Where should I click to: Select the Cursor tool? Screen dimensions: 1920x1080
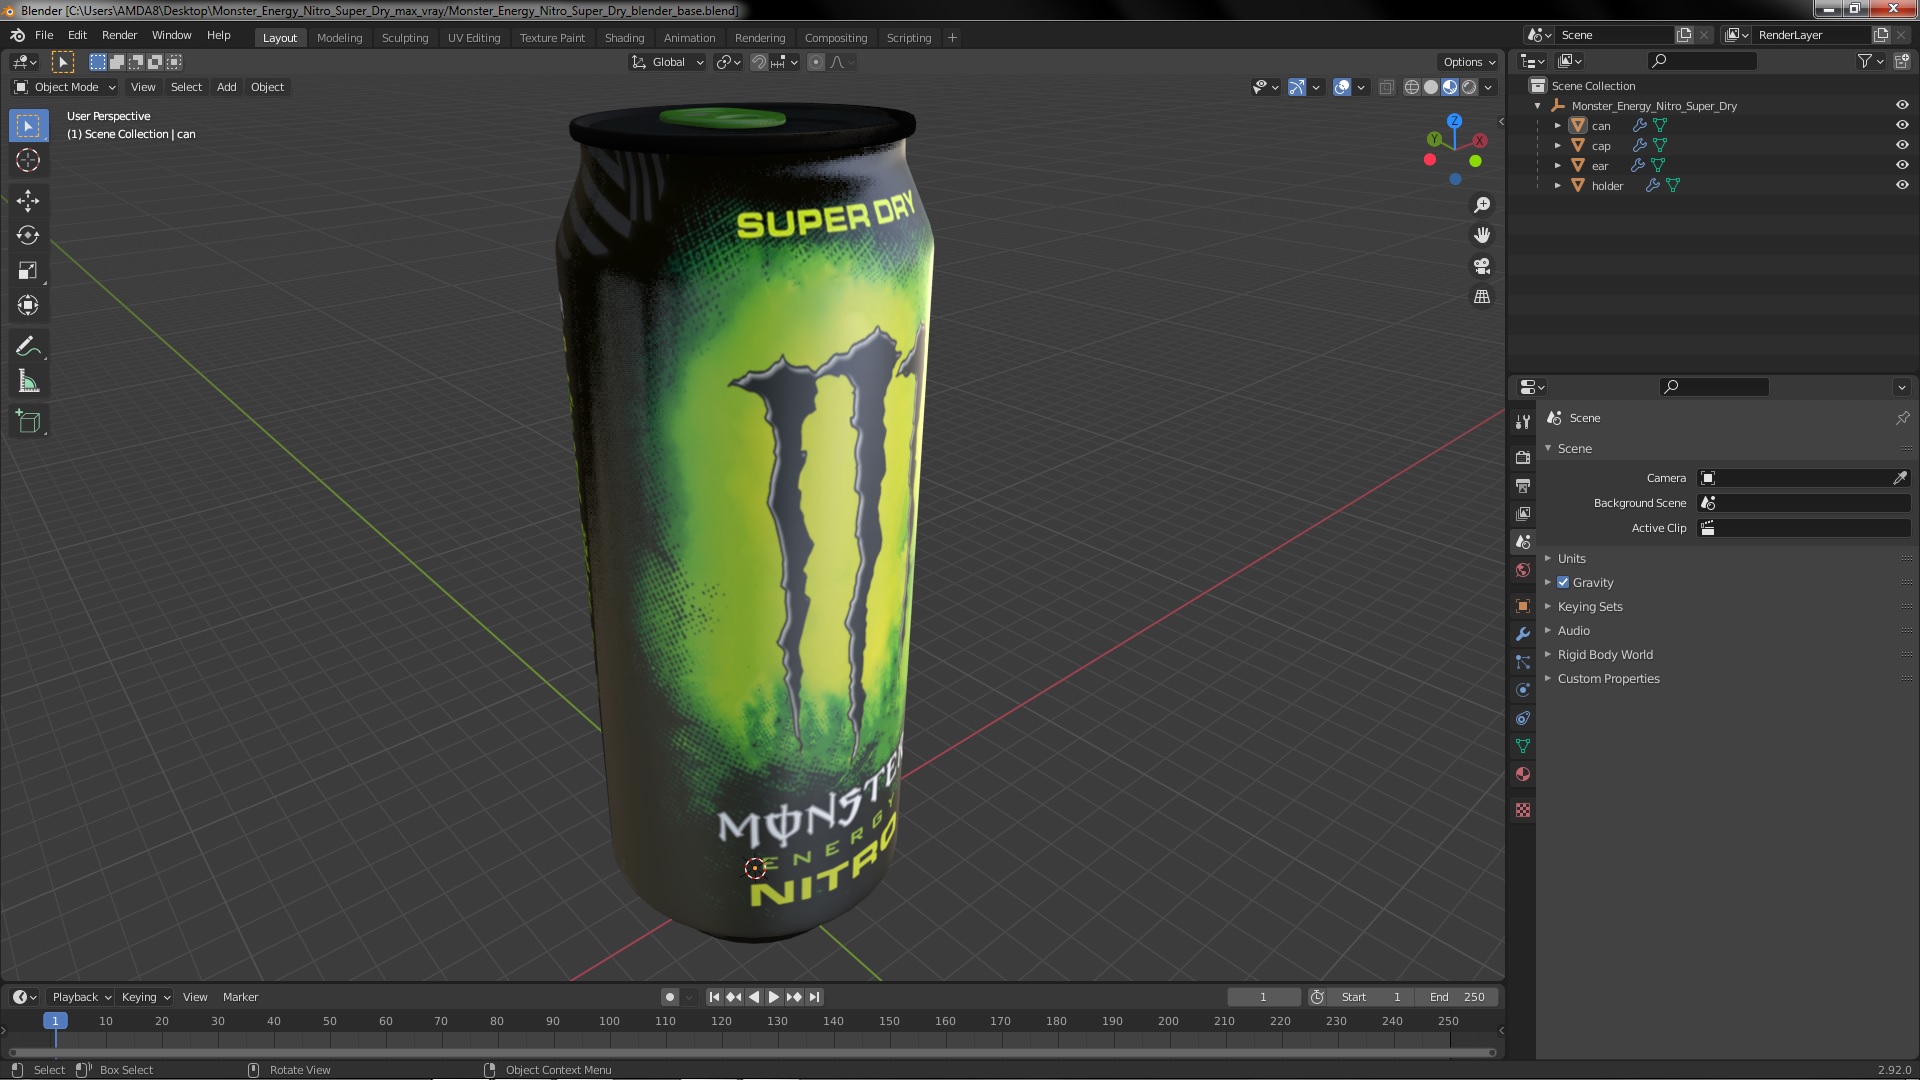tap(28, 160)
